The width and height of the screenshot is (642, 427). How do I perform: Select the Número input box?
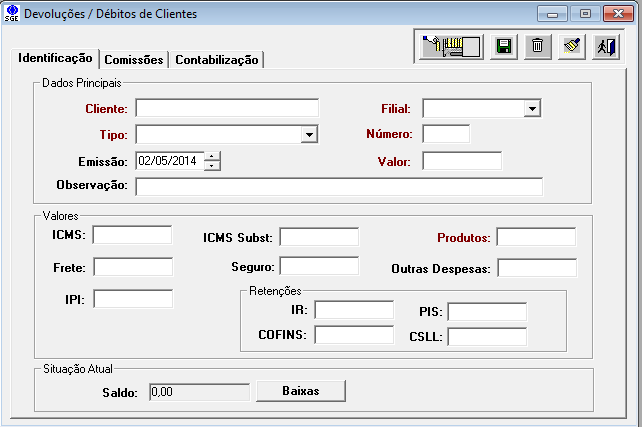click(446, 134)
